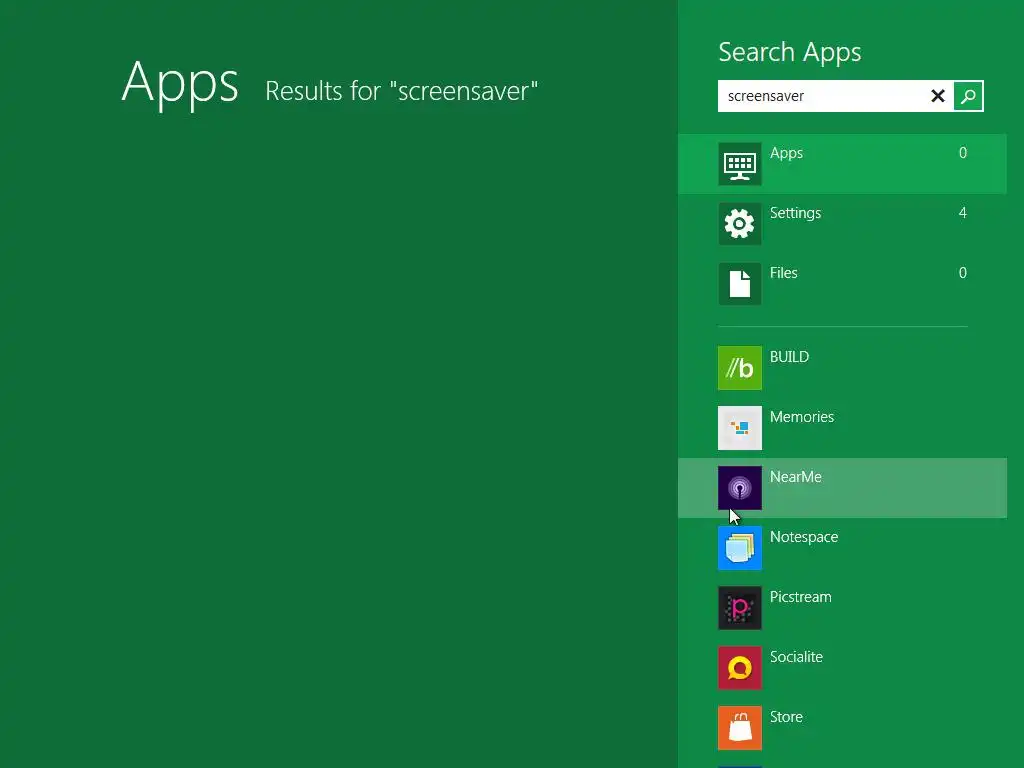Viewport: 1024px width, 768px height.
Task: Click the Apps result count 0
Action: tap(963, 153)
